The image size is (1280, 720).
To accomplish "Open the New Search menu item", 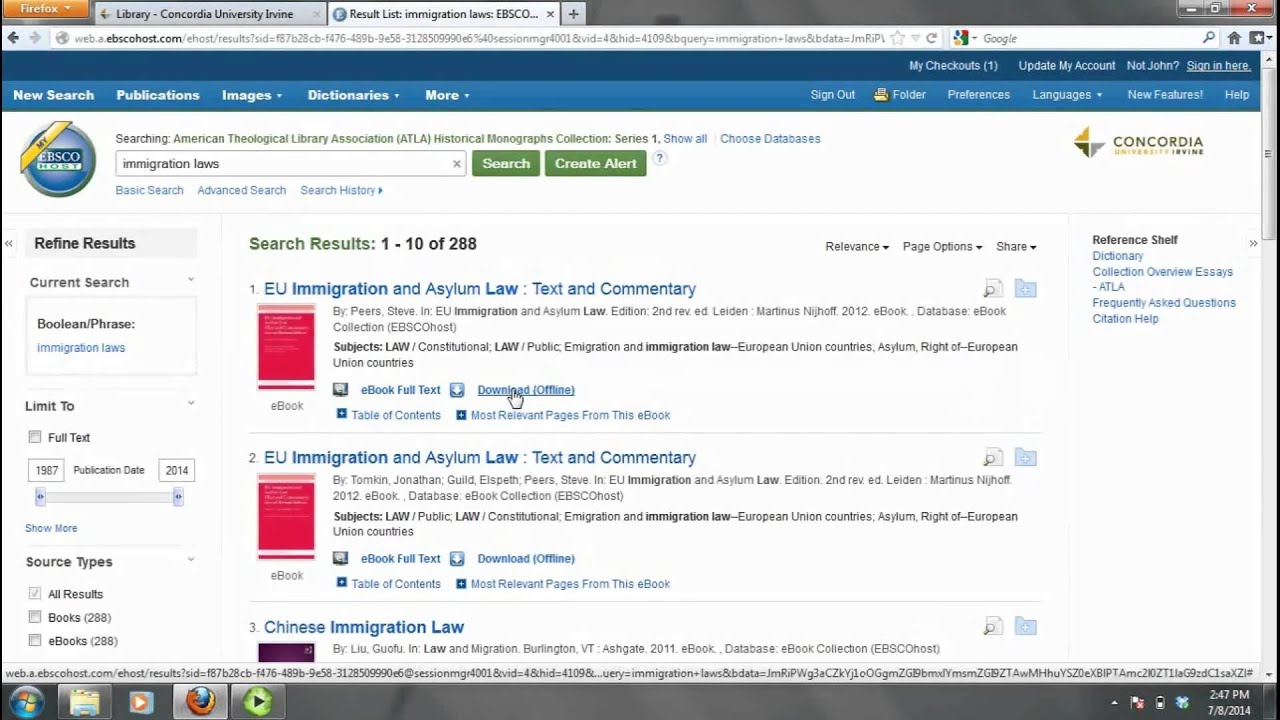I will point(53,95).
